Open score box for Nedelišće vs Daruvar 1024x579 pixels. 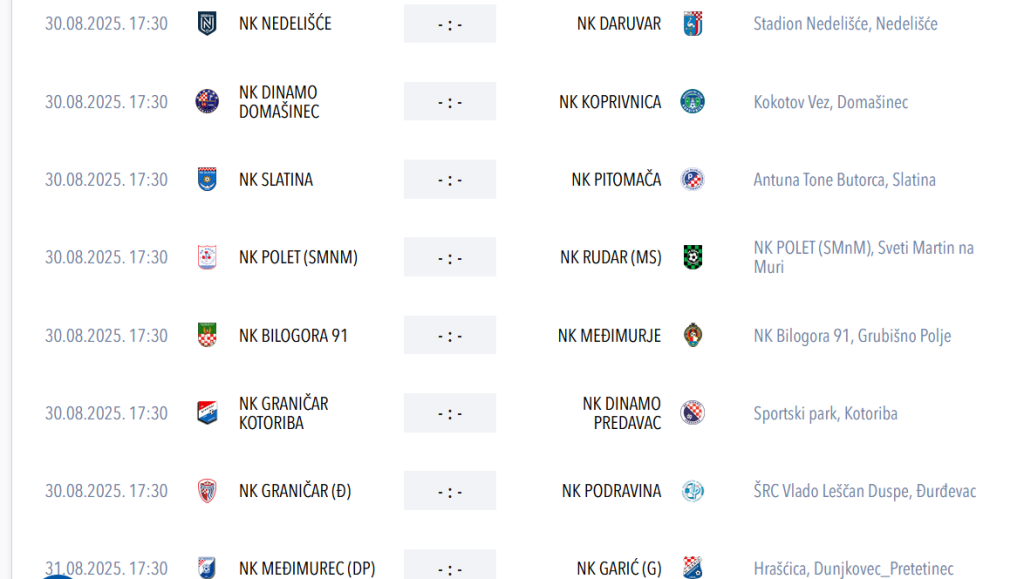pyautogui.click(x=450, y=24)
